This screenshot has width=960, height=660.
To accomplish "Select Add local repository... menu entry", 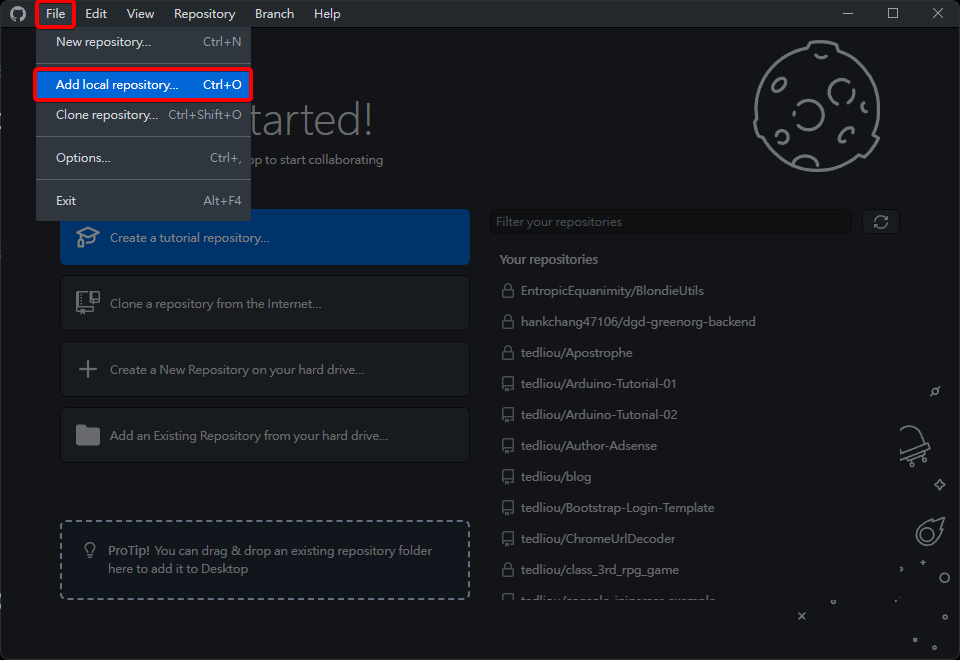I will tap(143, 84).
